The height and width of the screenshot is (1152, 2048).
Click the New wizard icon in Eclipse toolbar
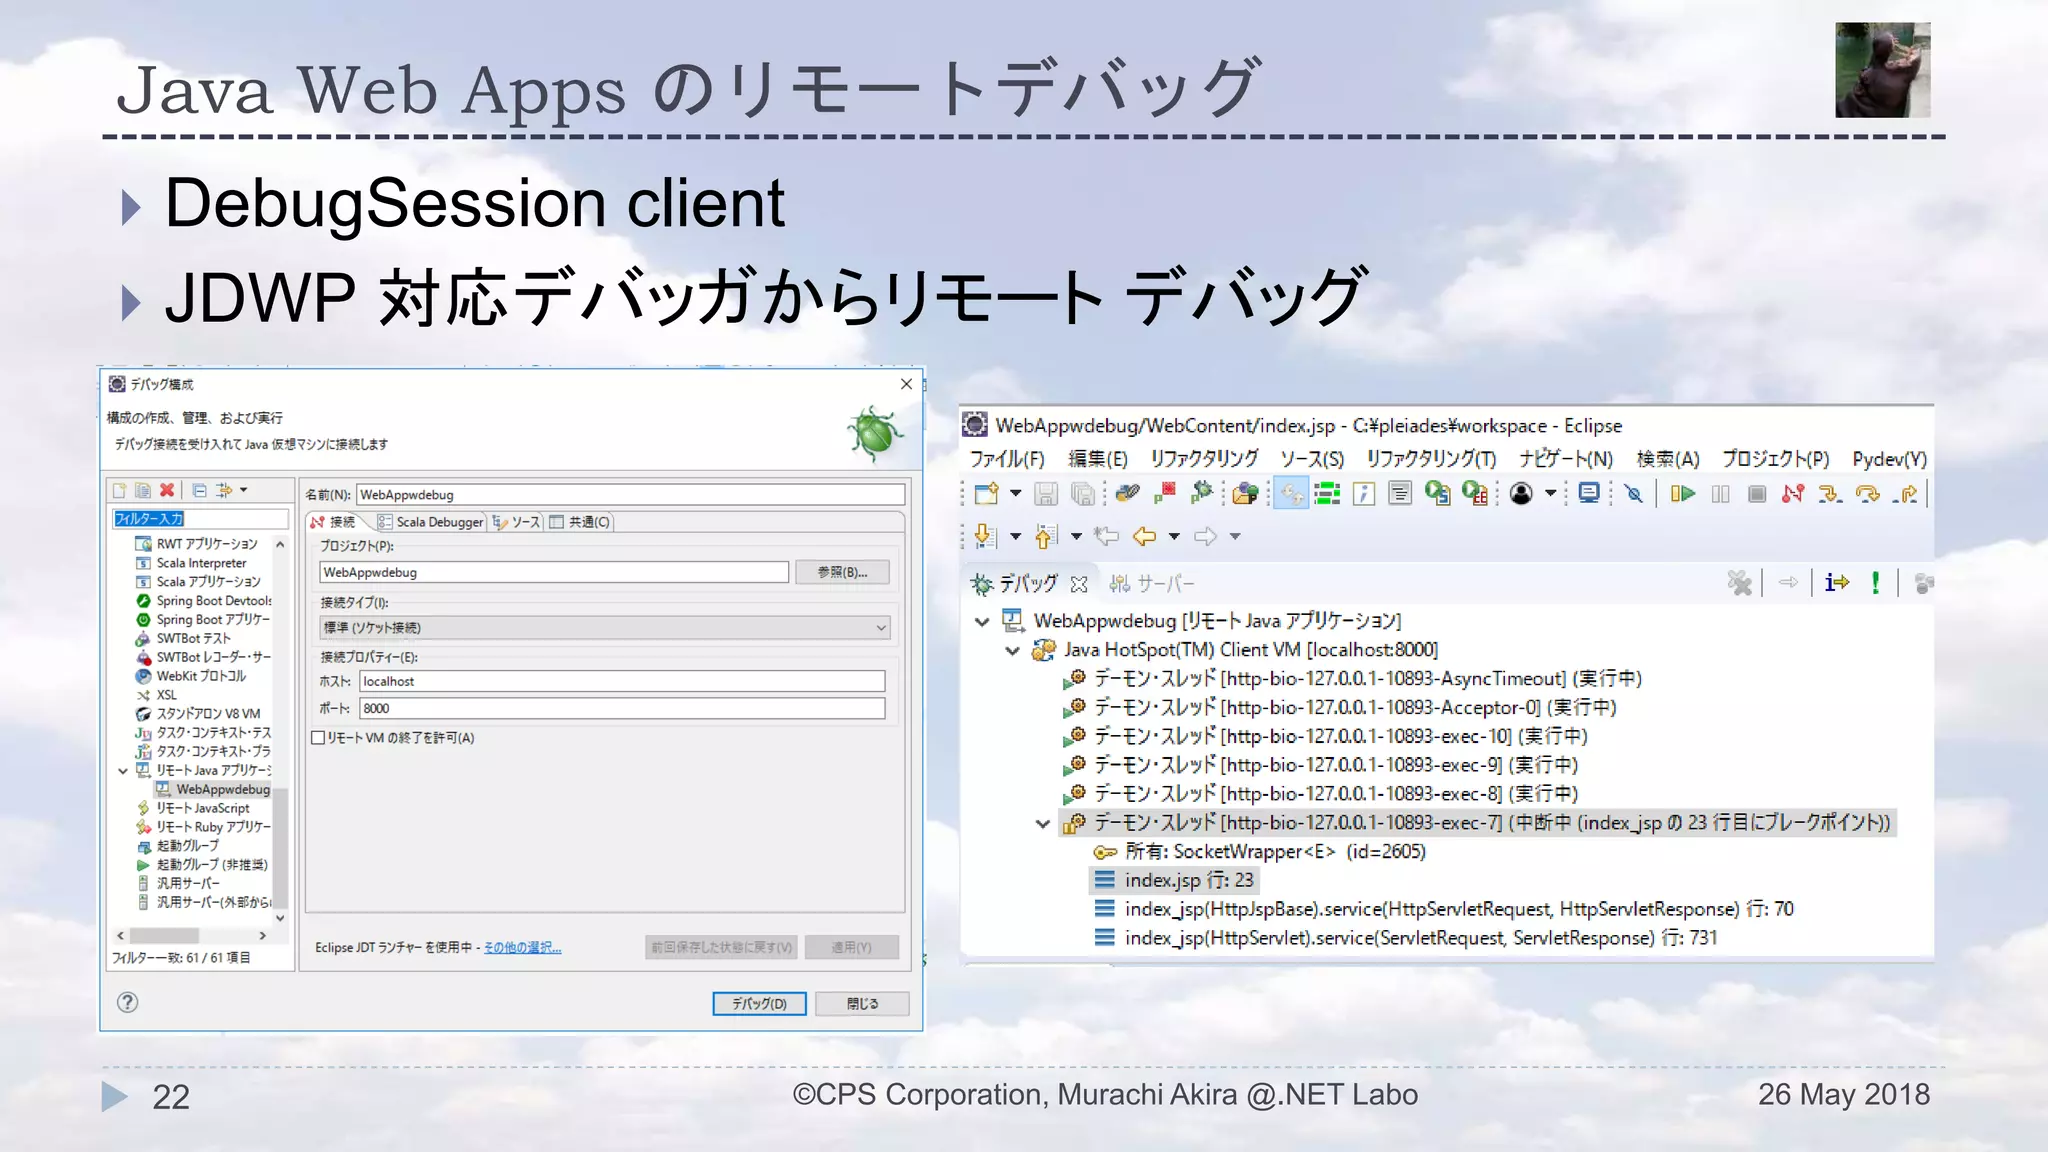[x=987, y=493]
